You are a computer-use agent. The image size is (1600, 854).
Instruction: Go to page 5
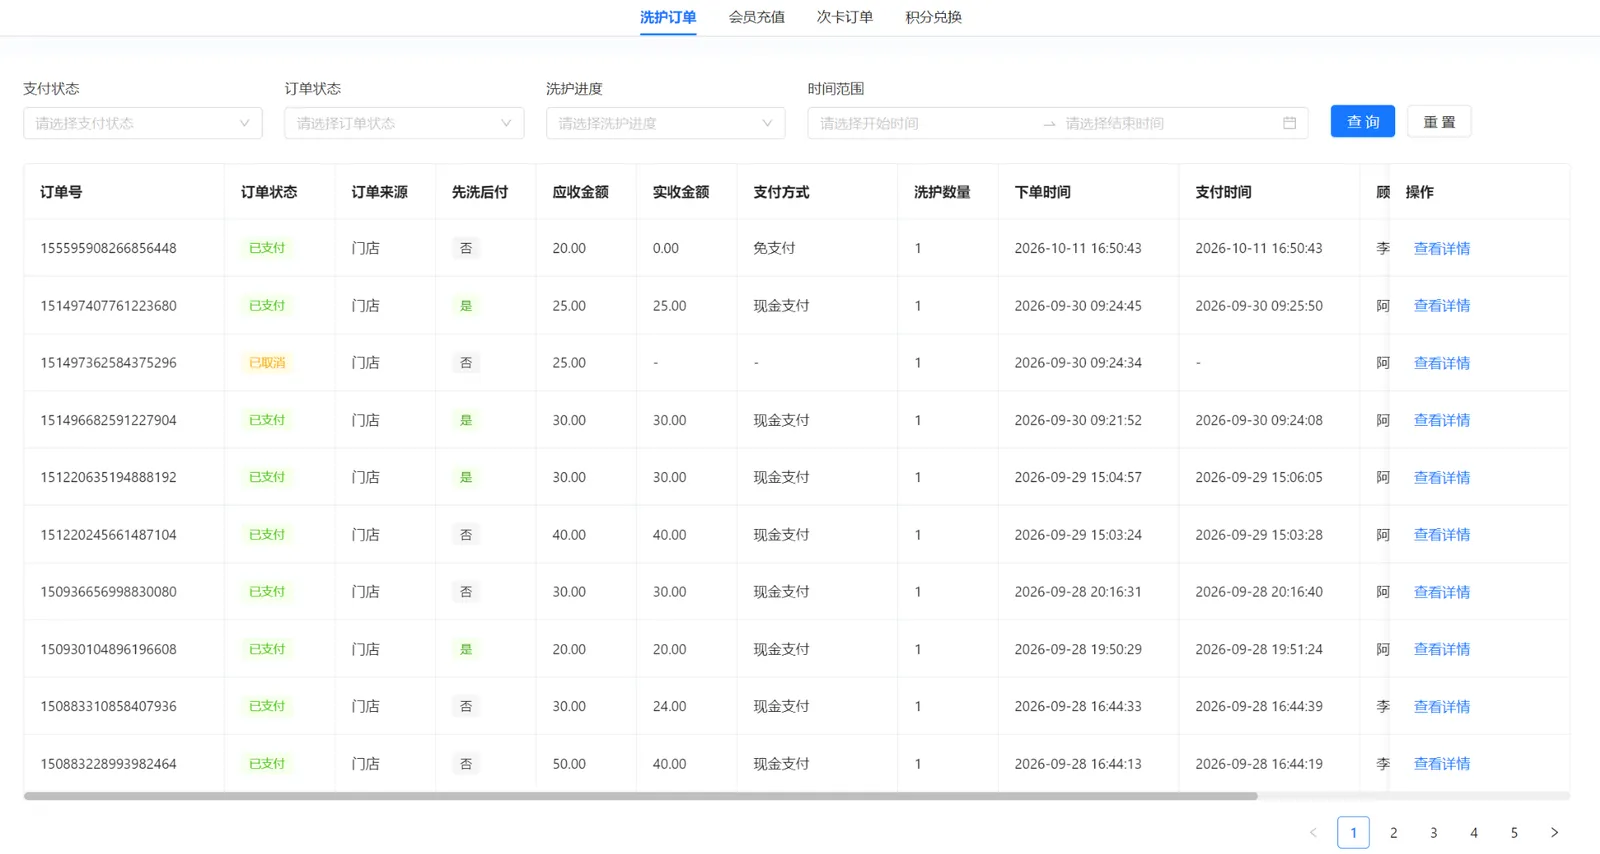(x=1514, y=832)
